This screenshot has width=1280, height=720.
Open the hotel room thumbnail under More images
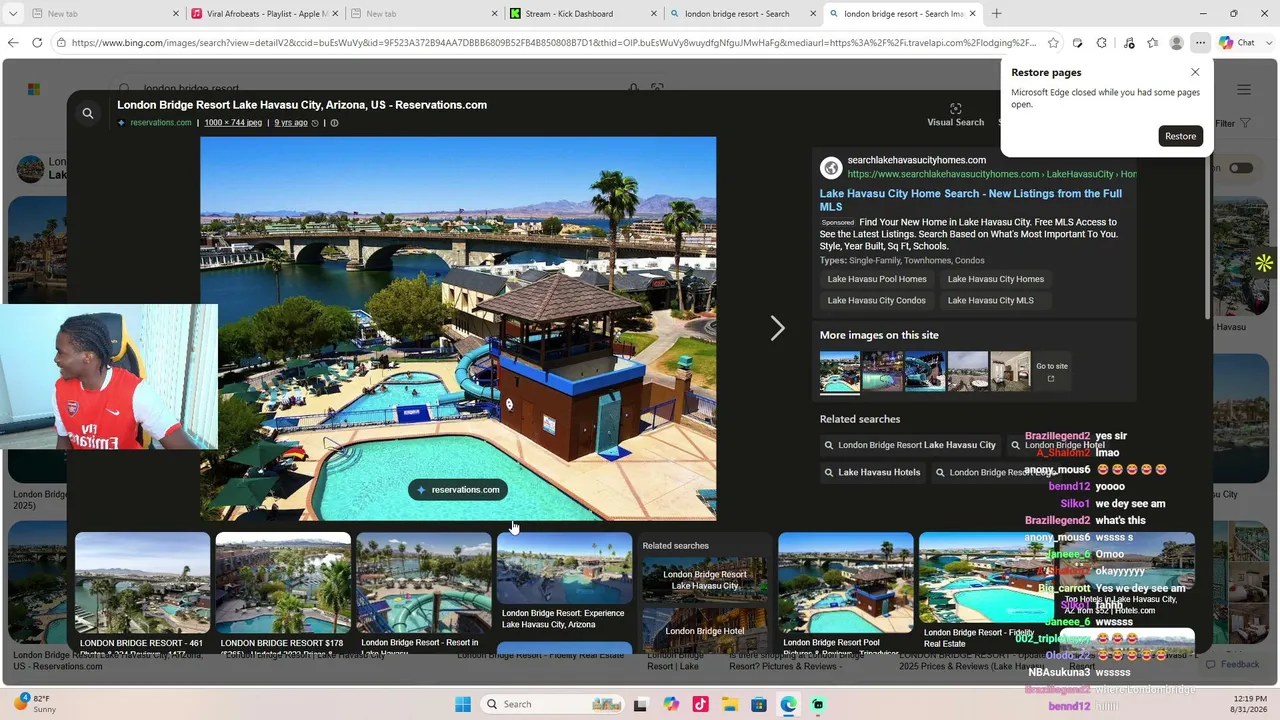[1010, 371]
